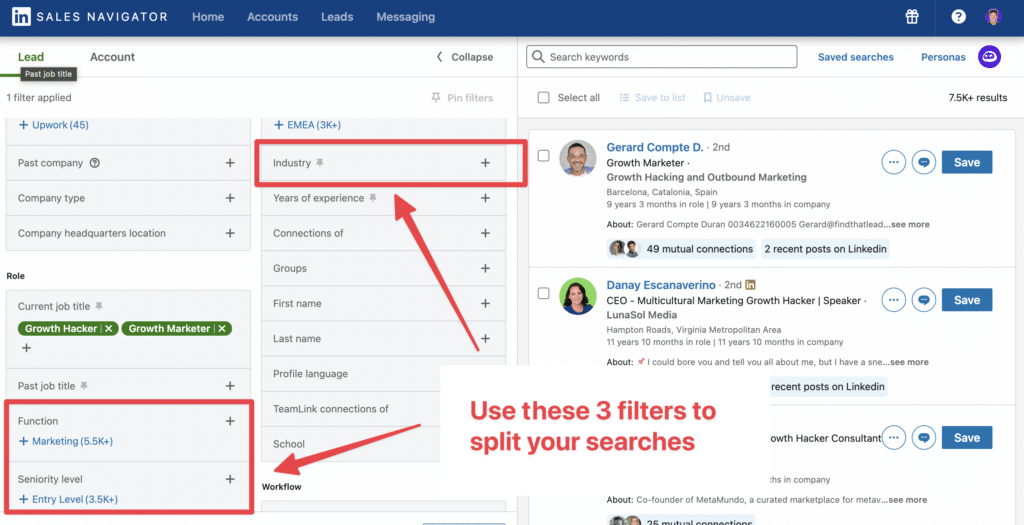Click the purple Personas robot icon
The width and height of the screenshot is (1024, 525).
(x=989, y=57)
